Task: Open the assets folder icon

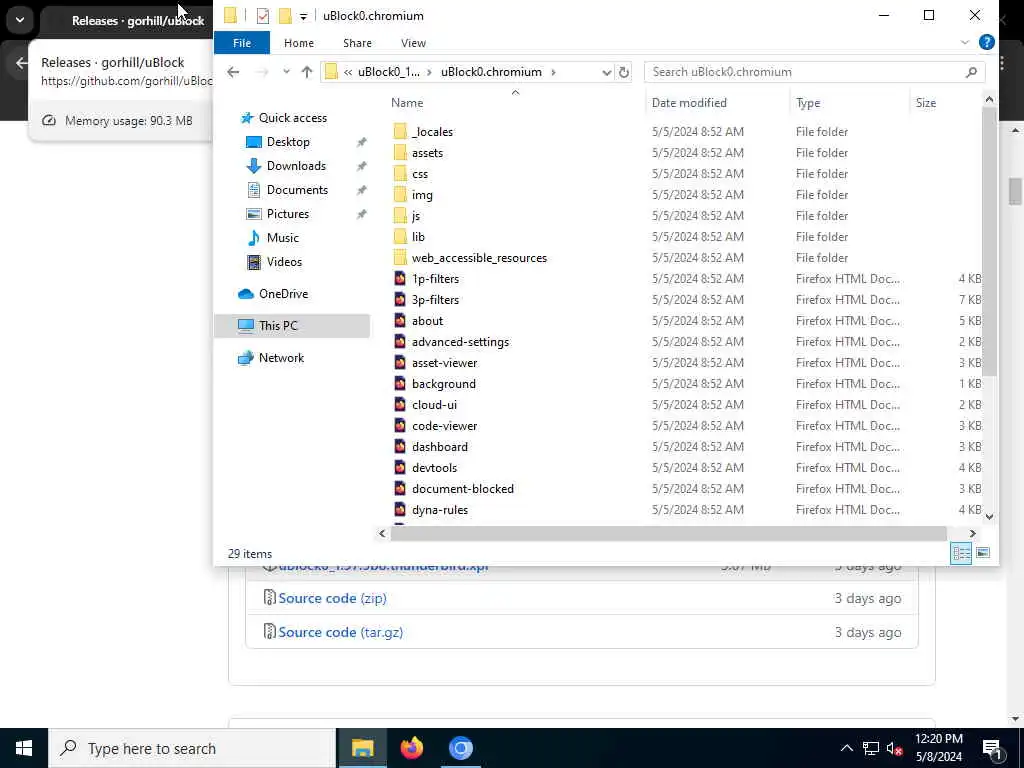Action: (x=400, y=153)
